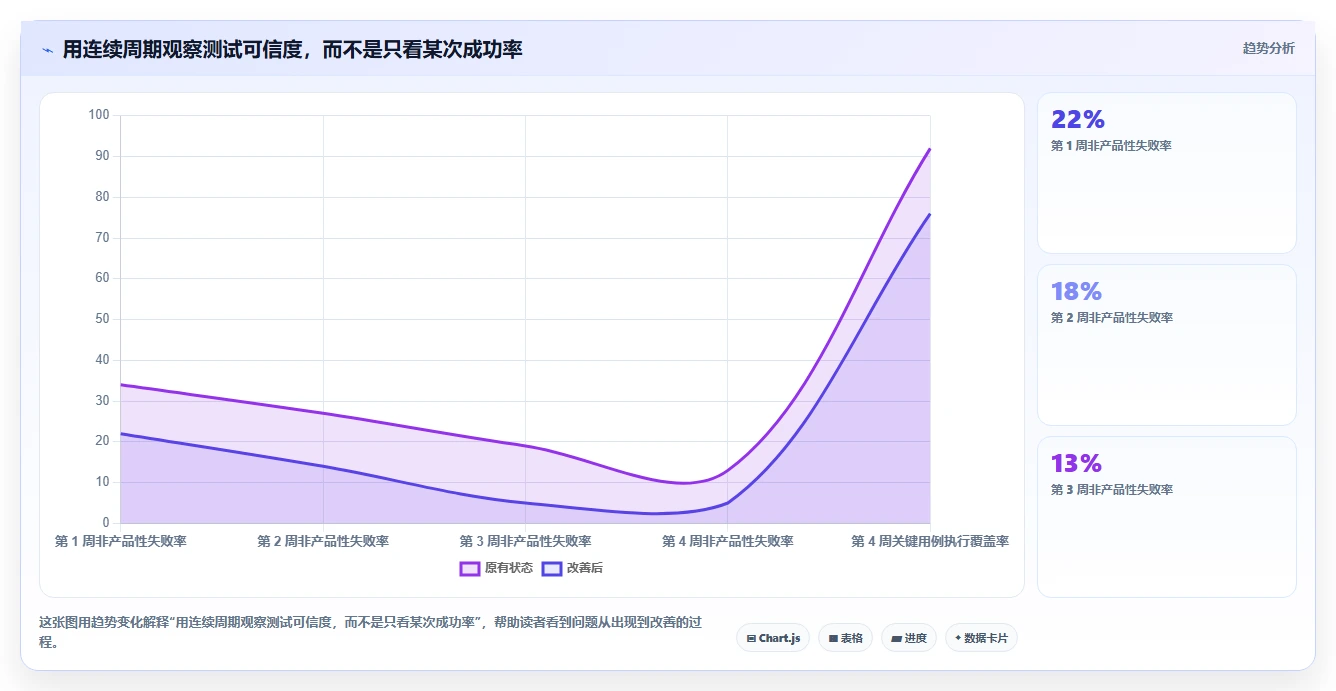
Task: Select the Chart.js tag
Action: [x=773, y=638]
